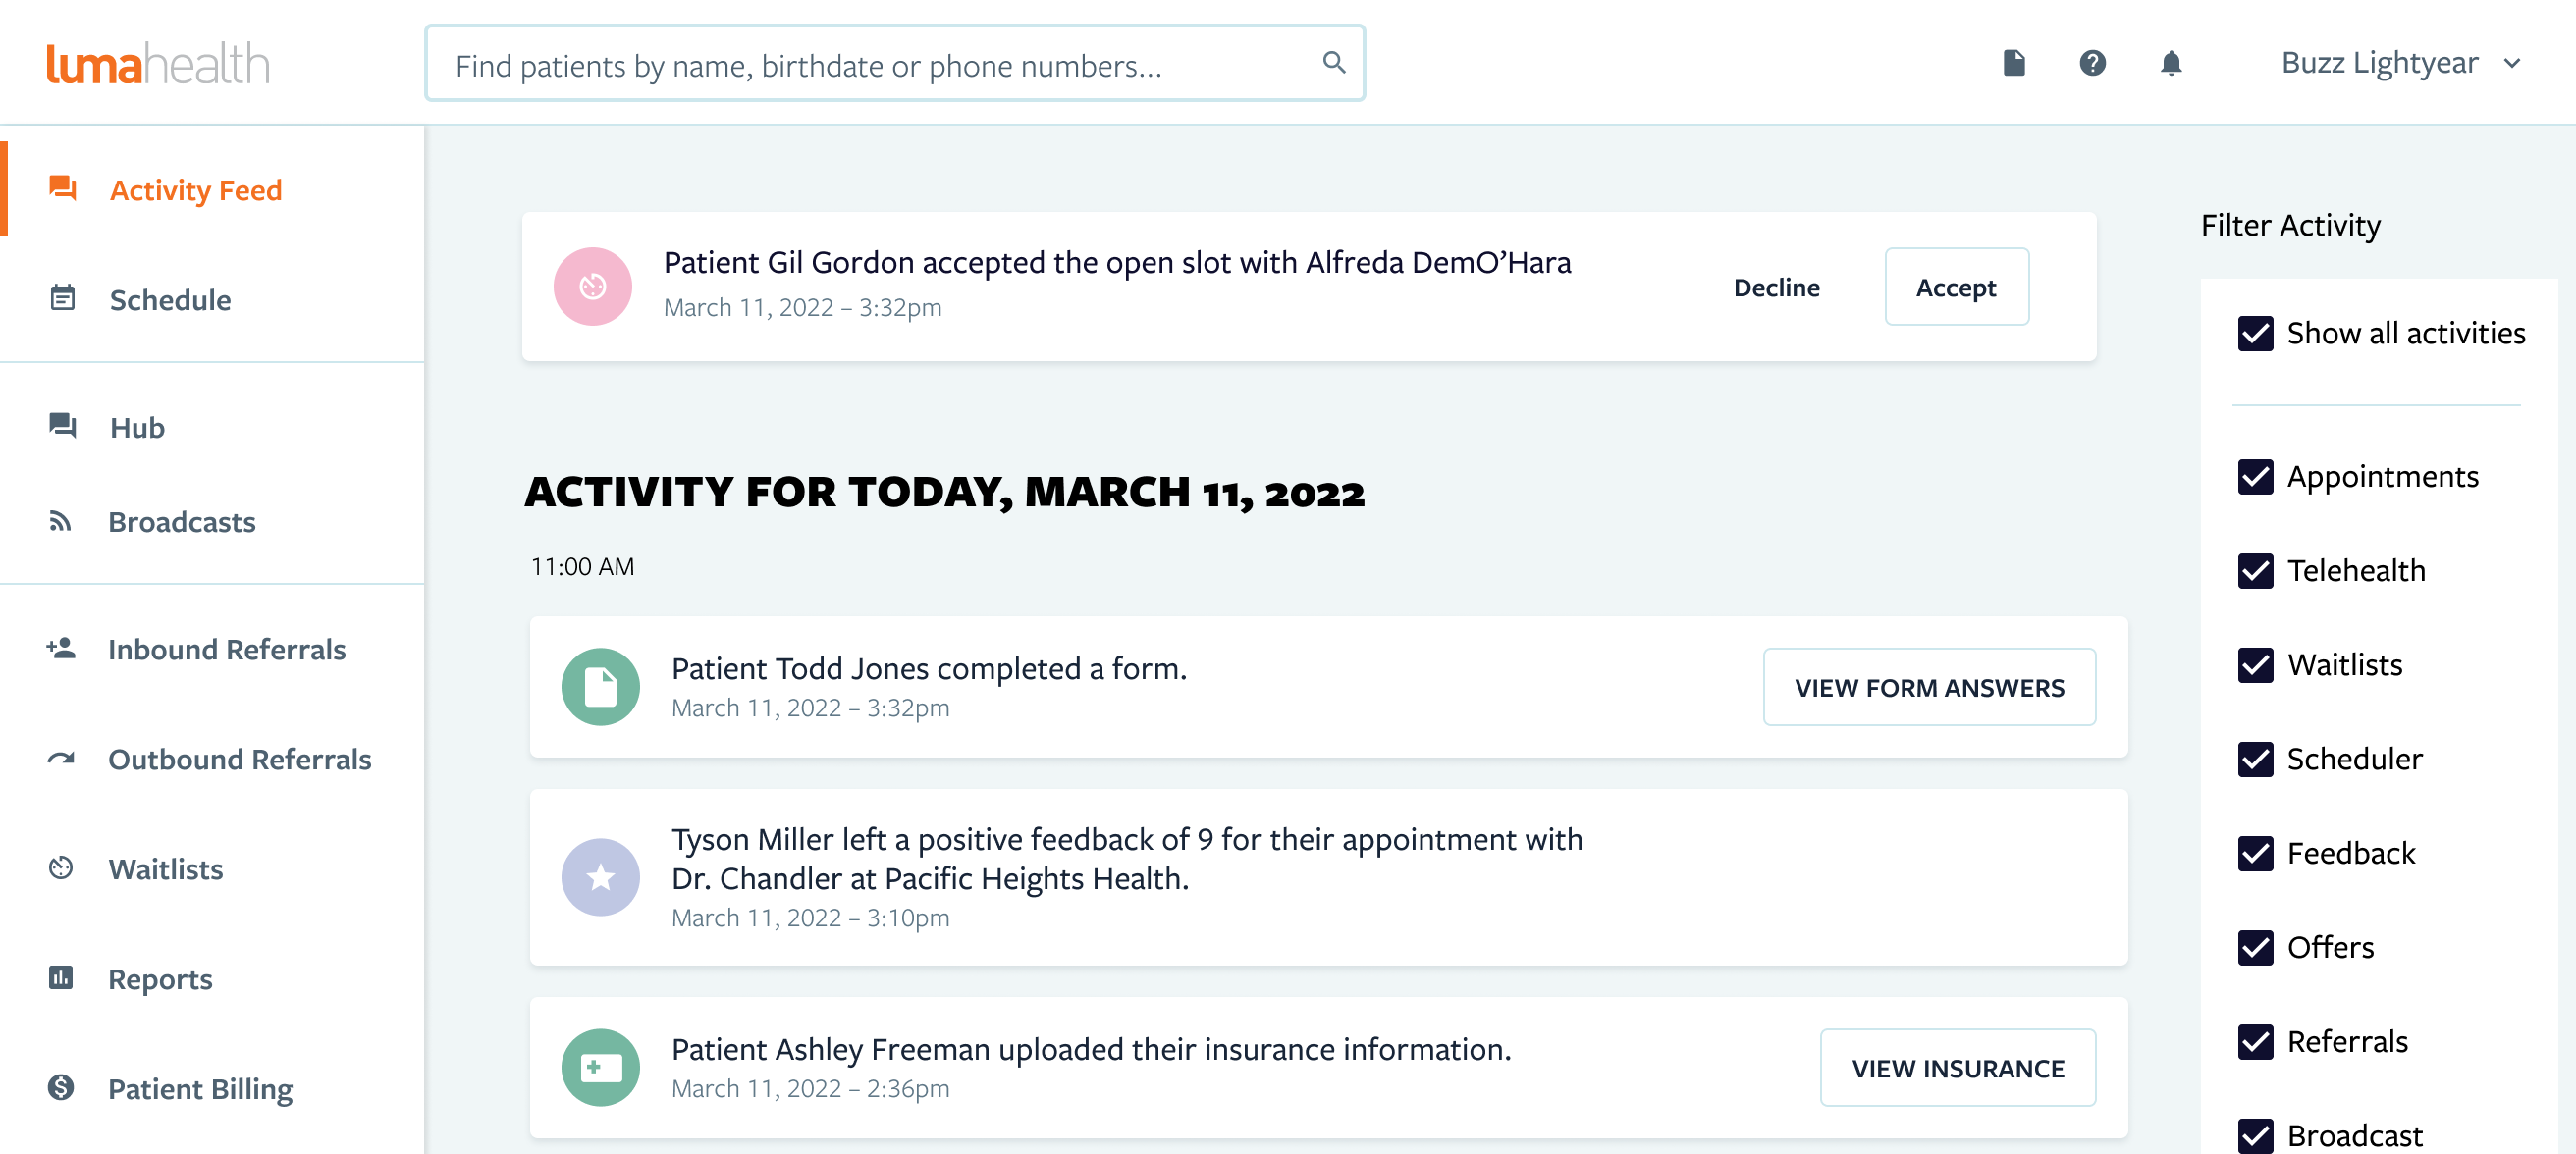Open the document icon in header
The width and height of the screenshot is (2576, 1154).
[x=2014, y=63]
